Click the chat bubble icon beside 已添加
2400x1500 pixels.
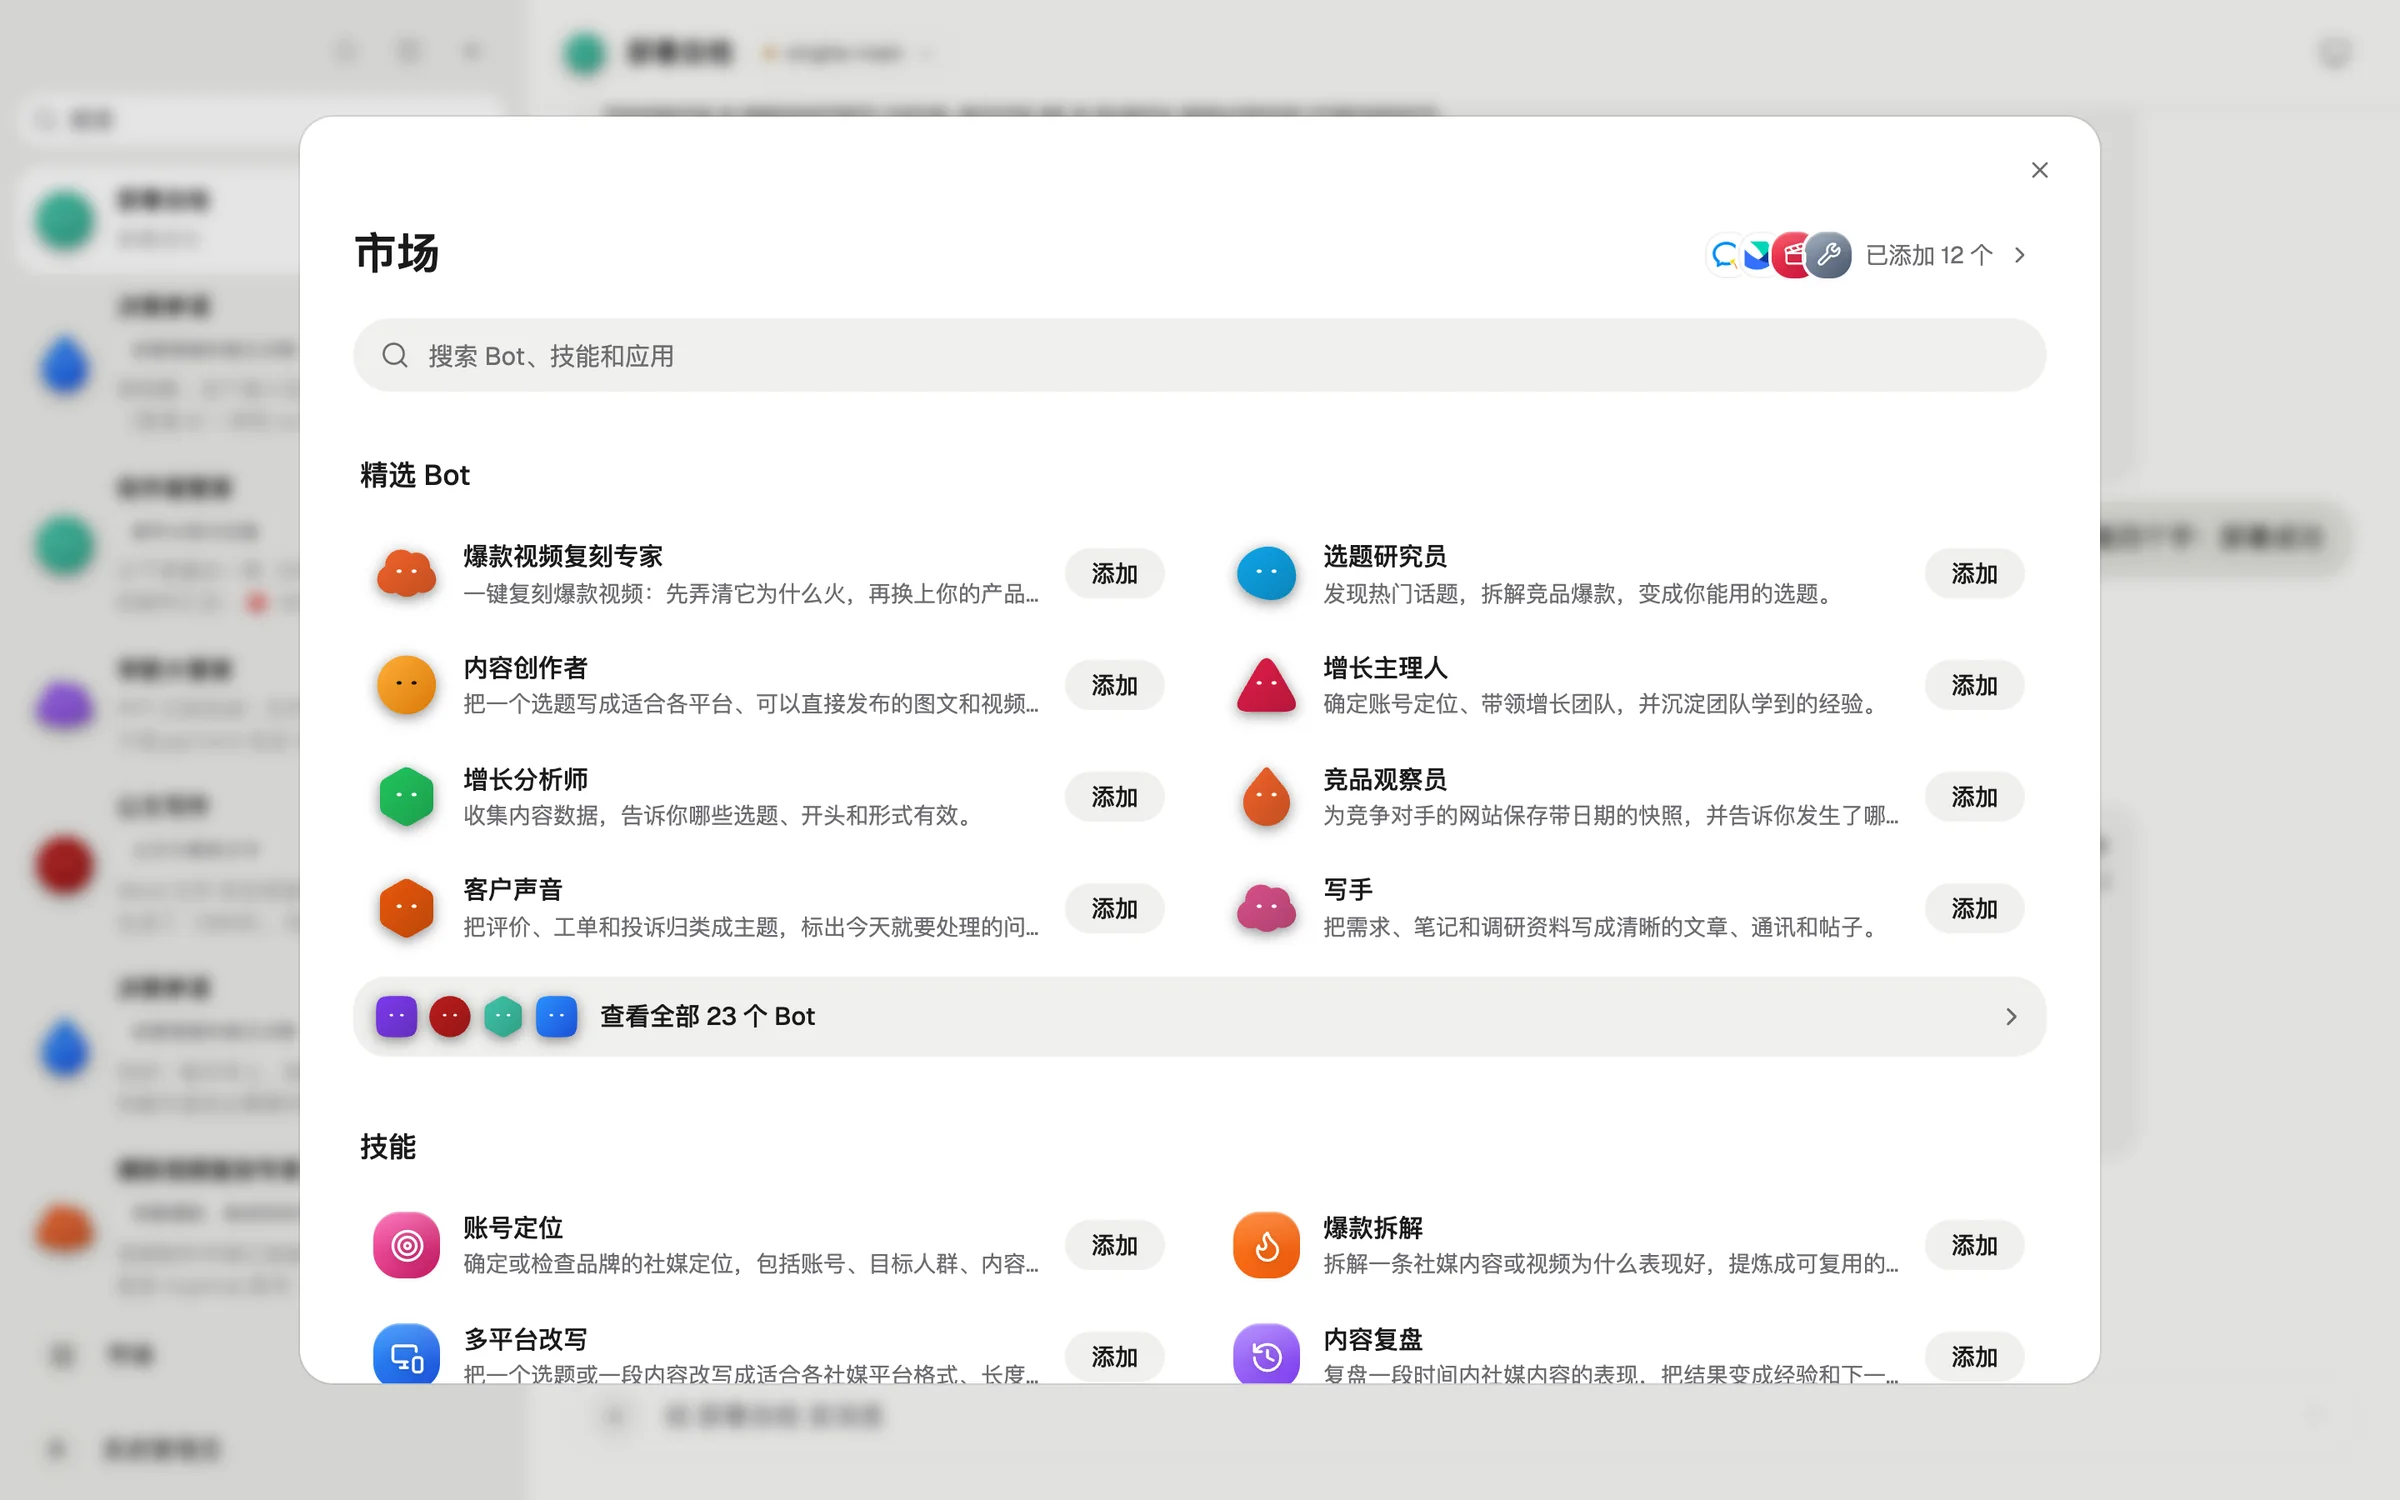coord(1724,255)
